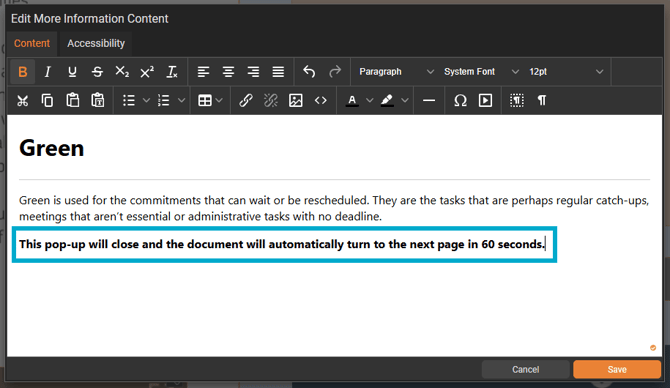Cut the selected text
Screen dimensions: 670x388
(23, 101)
